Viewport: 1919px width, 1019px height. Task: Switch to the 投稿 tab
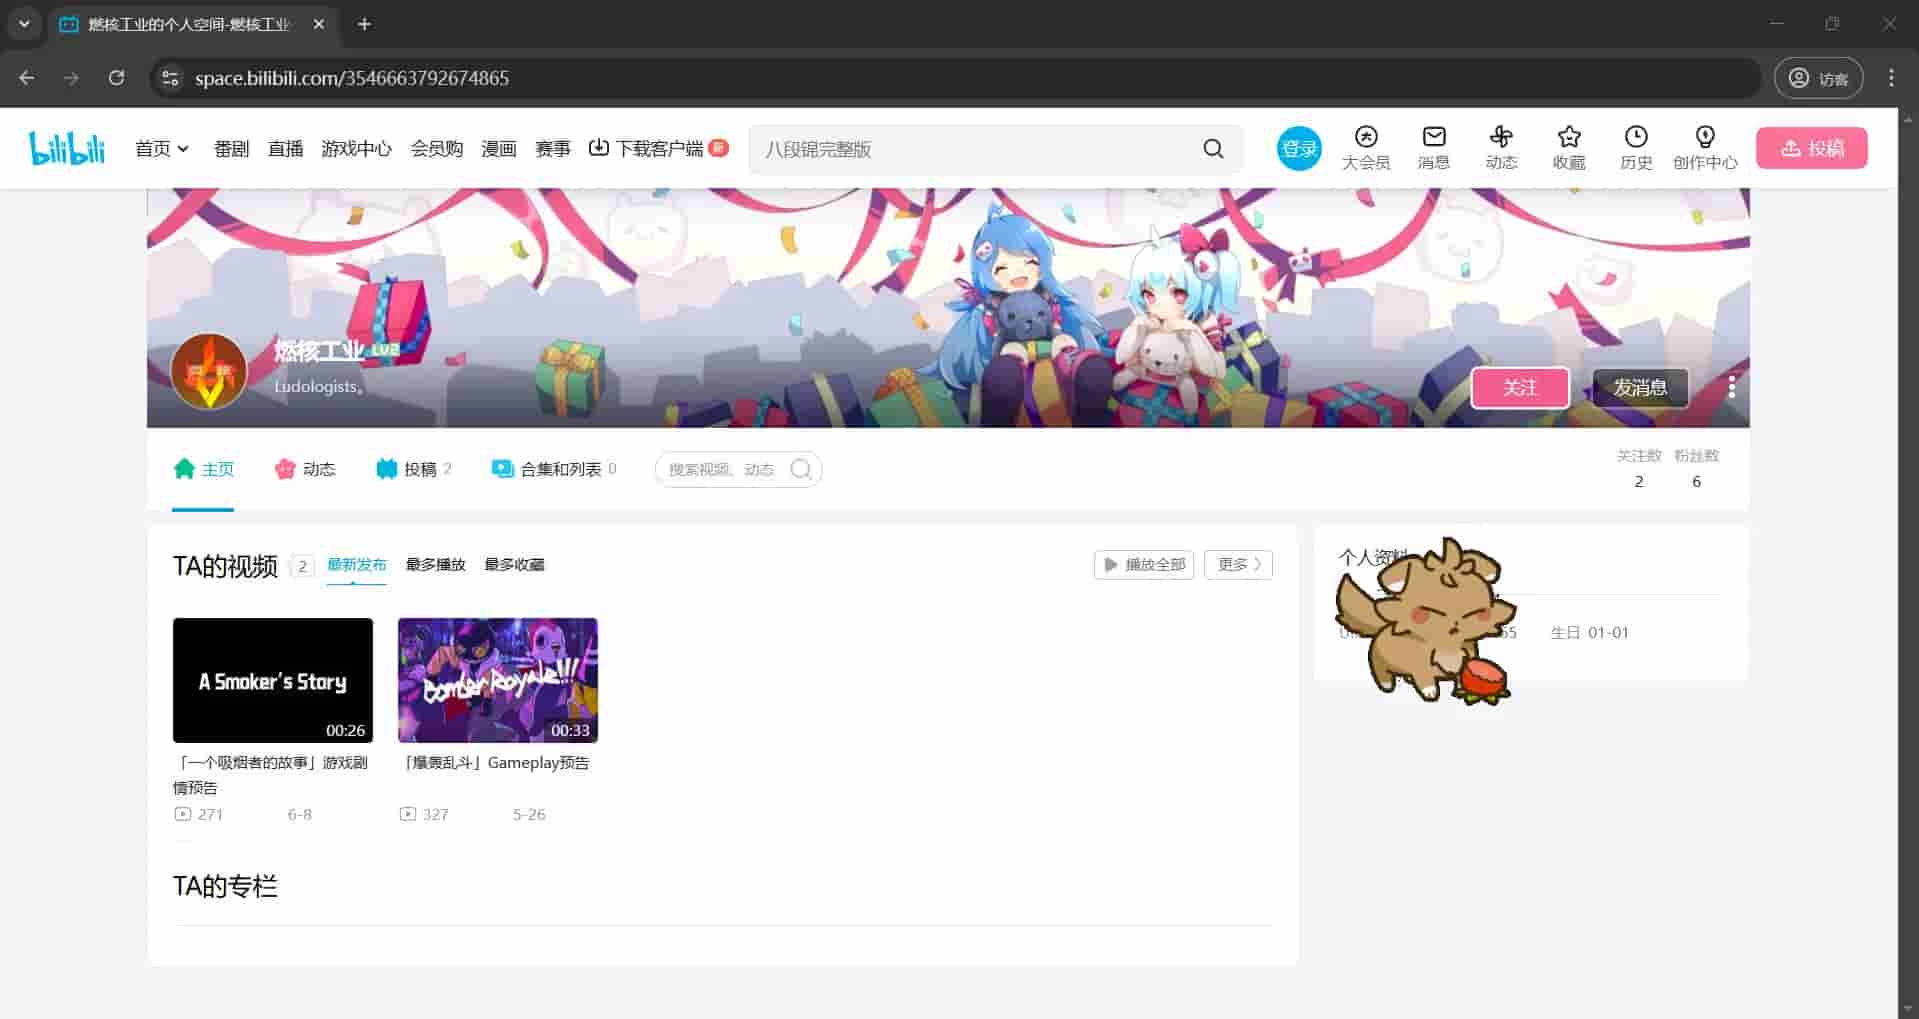point(413,469)
